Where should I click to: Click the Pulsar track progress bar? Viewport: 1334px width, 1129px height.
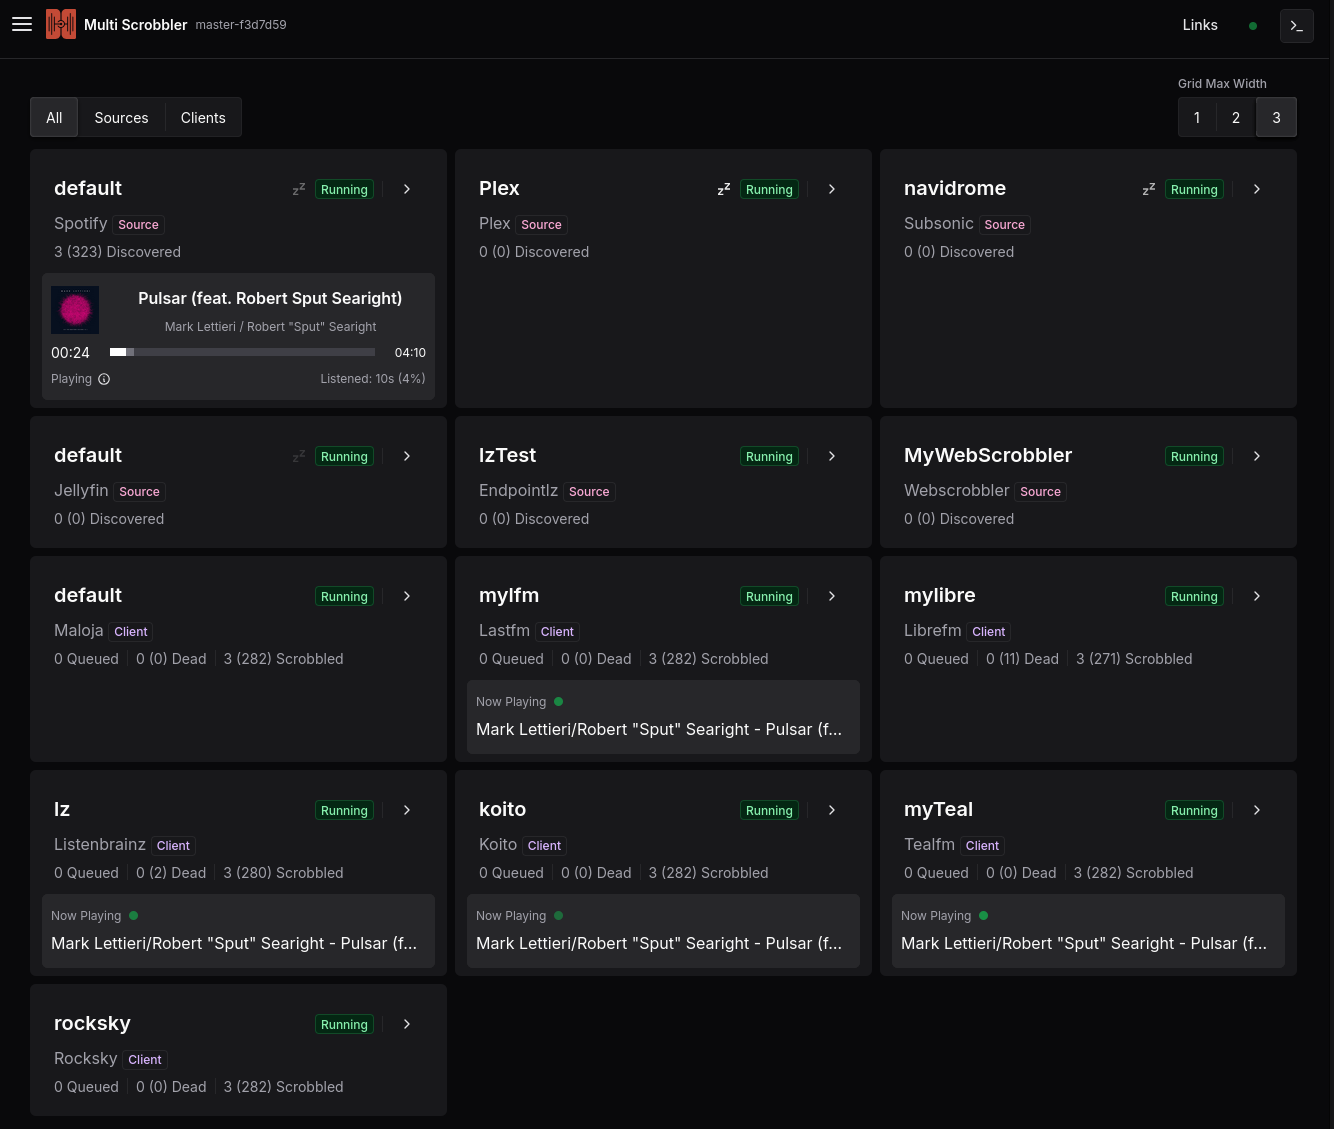point(242,352)
